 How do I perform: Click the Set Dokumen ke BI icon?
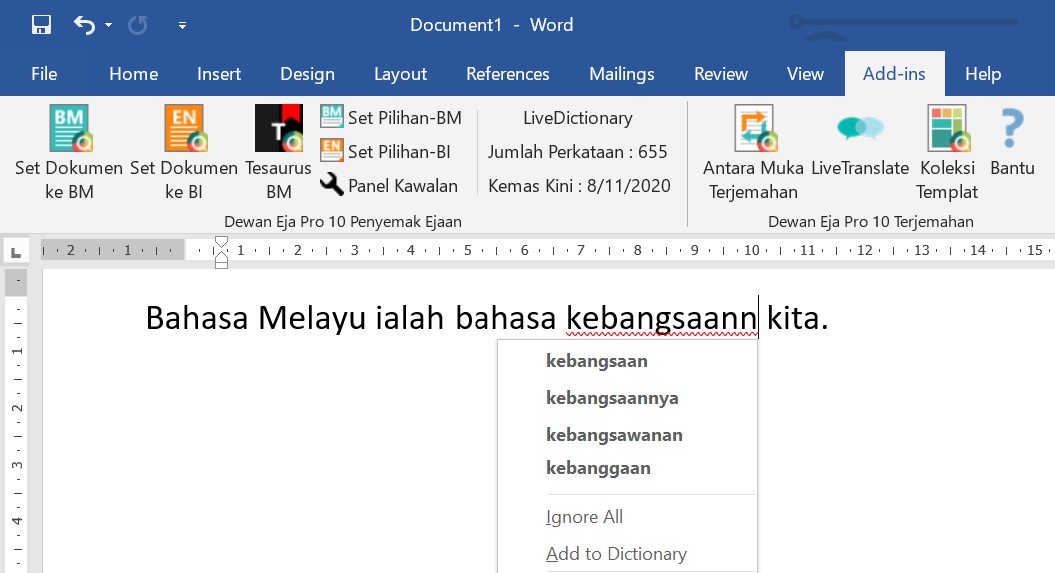(184, 128)
